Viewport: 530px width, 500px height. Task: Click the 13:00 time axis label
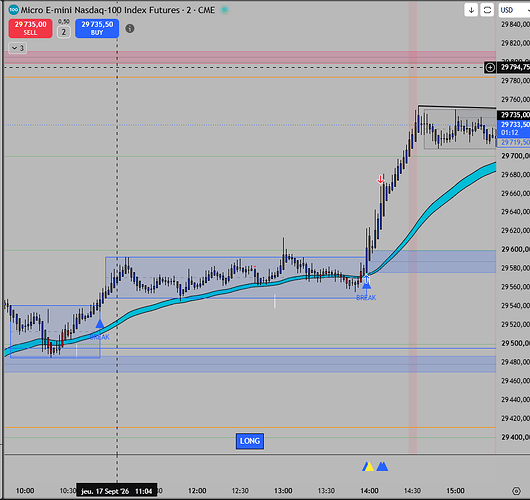[283, 491]
